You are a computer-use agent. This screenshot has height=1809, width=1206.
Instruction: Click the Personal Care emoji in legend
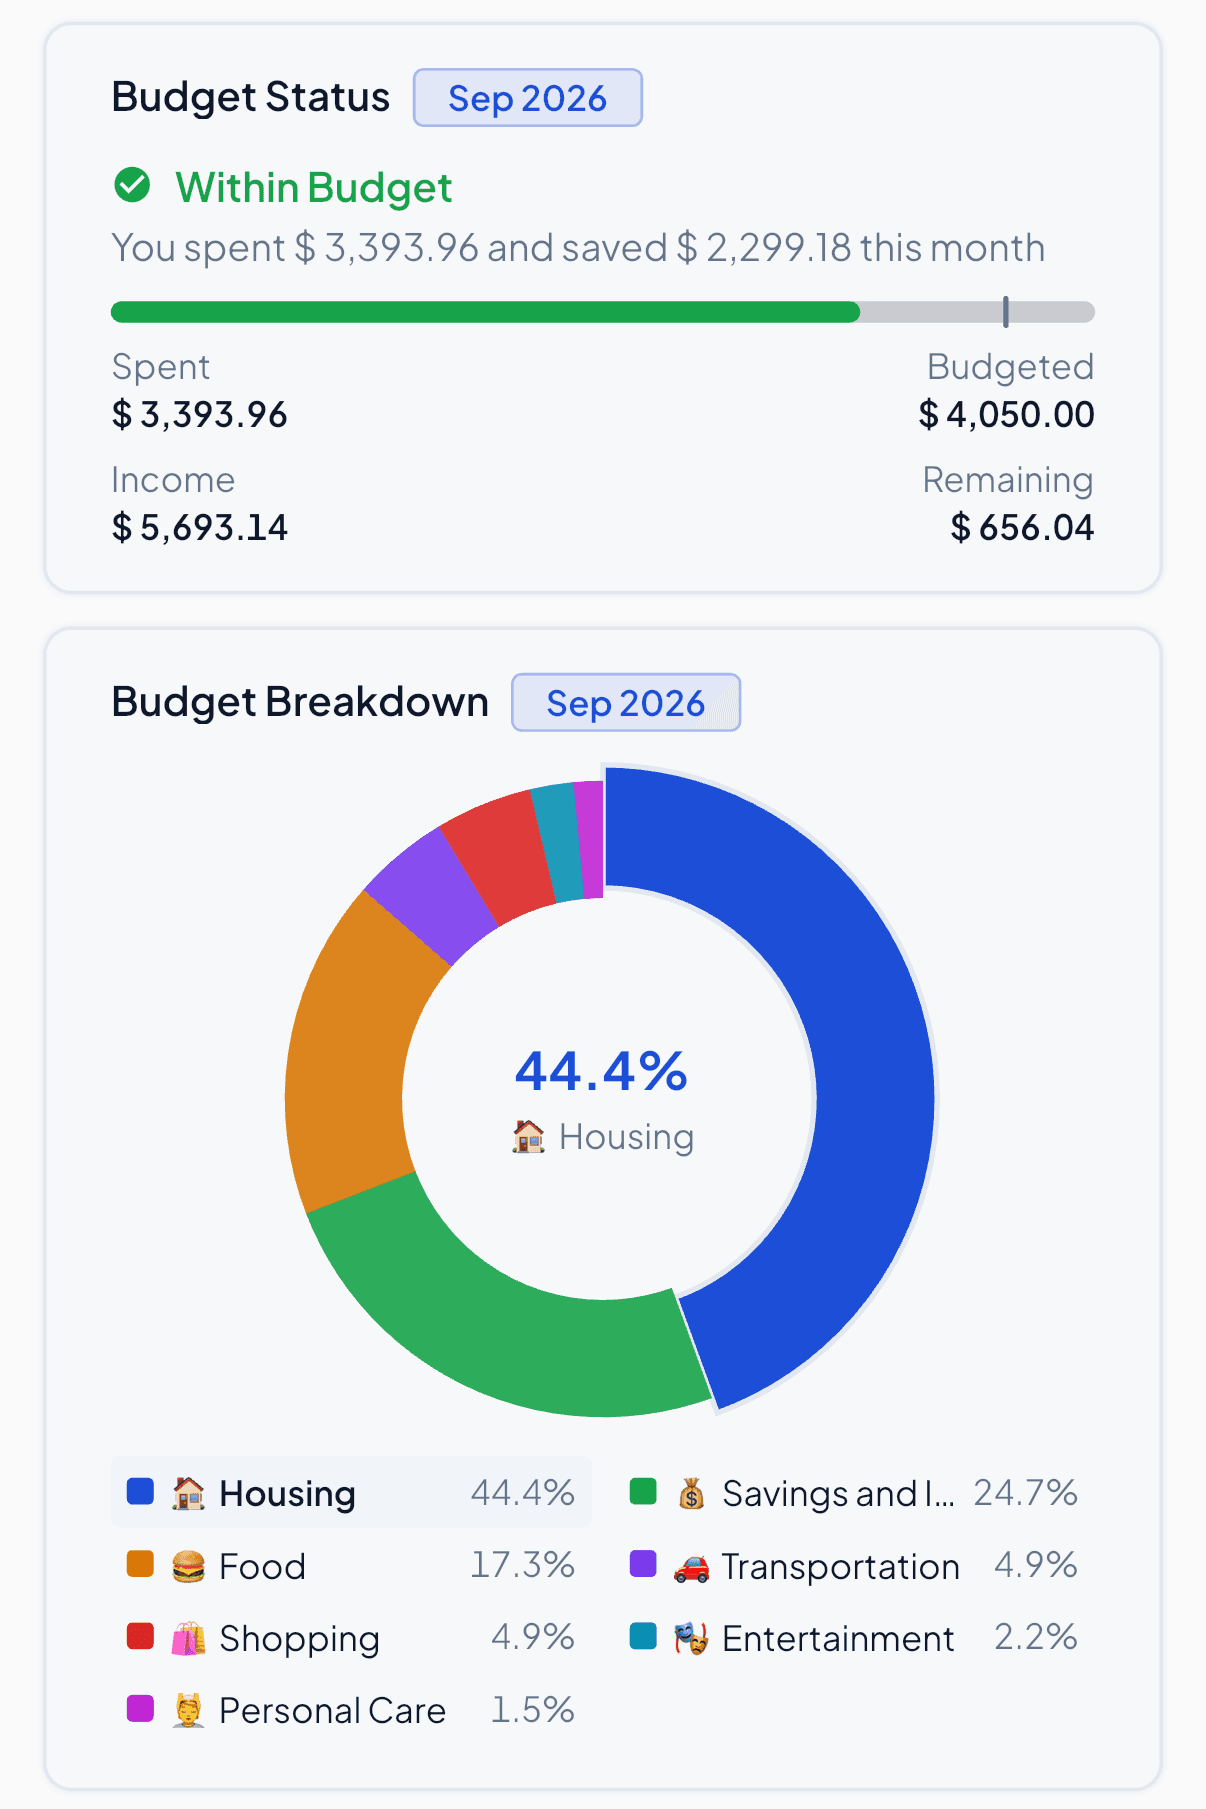coord(188,1711)
